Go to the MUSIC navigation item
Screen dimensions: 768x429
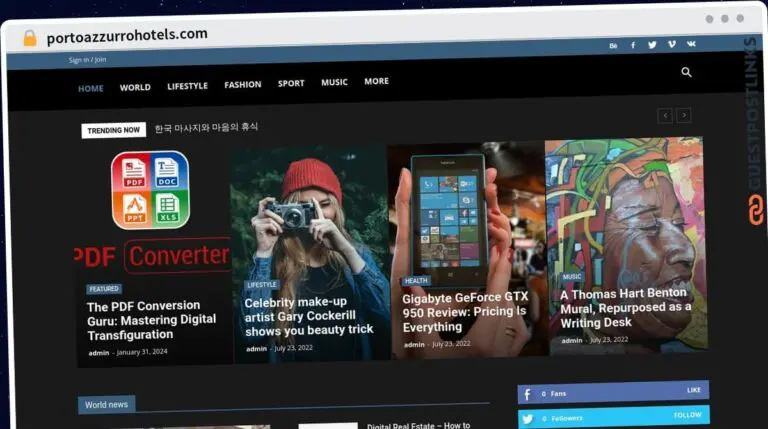pyautogui.click(x=334, y=83)
